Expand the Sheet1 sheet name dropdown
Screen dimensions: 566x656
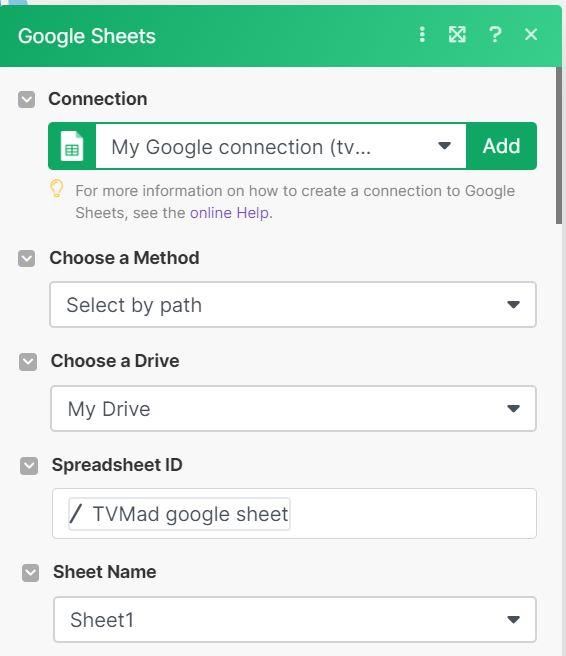point(295,620)
